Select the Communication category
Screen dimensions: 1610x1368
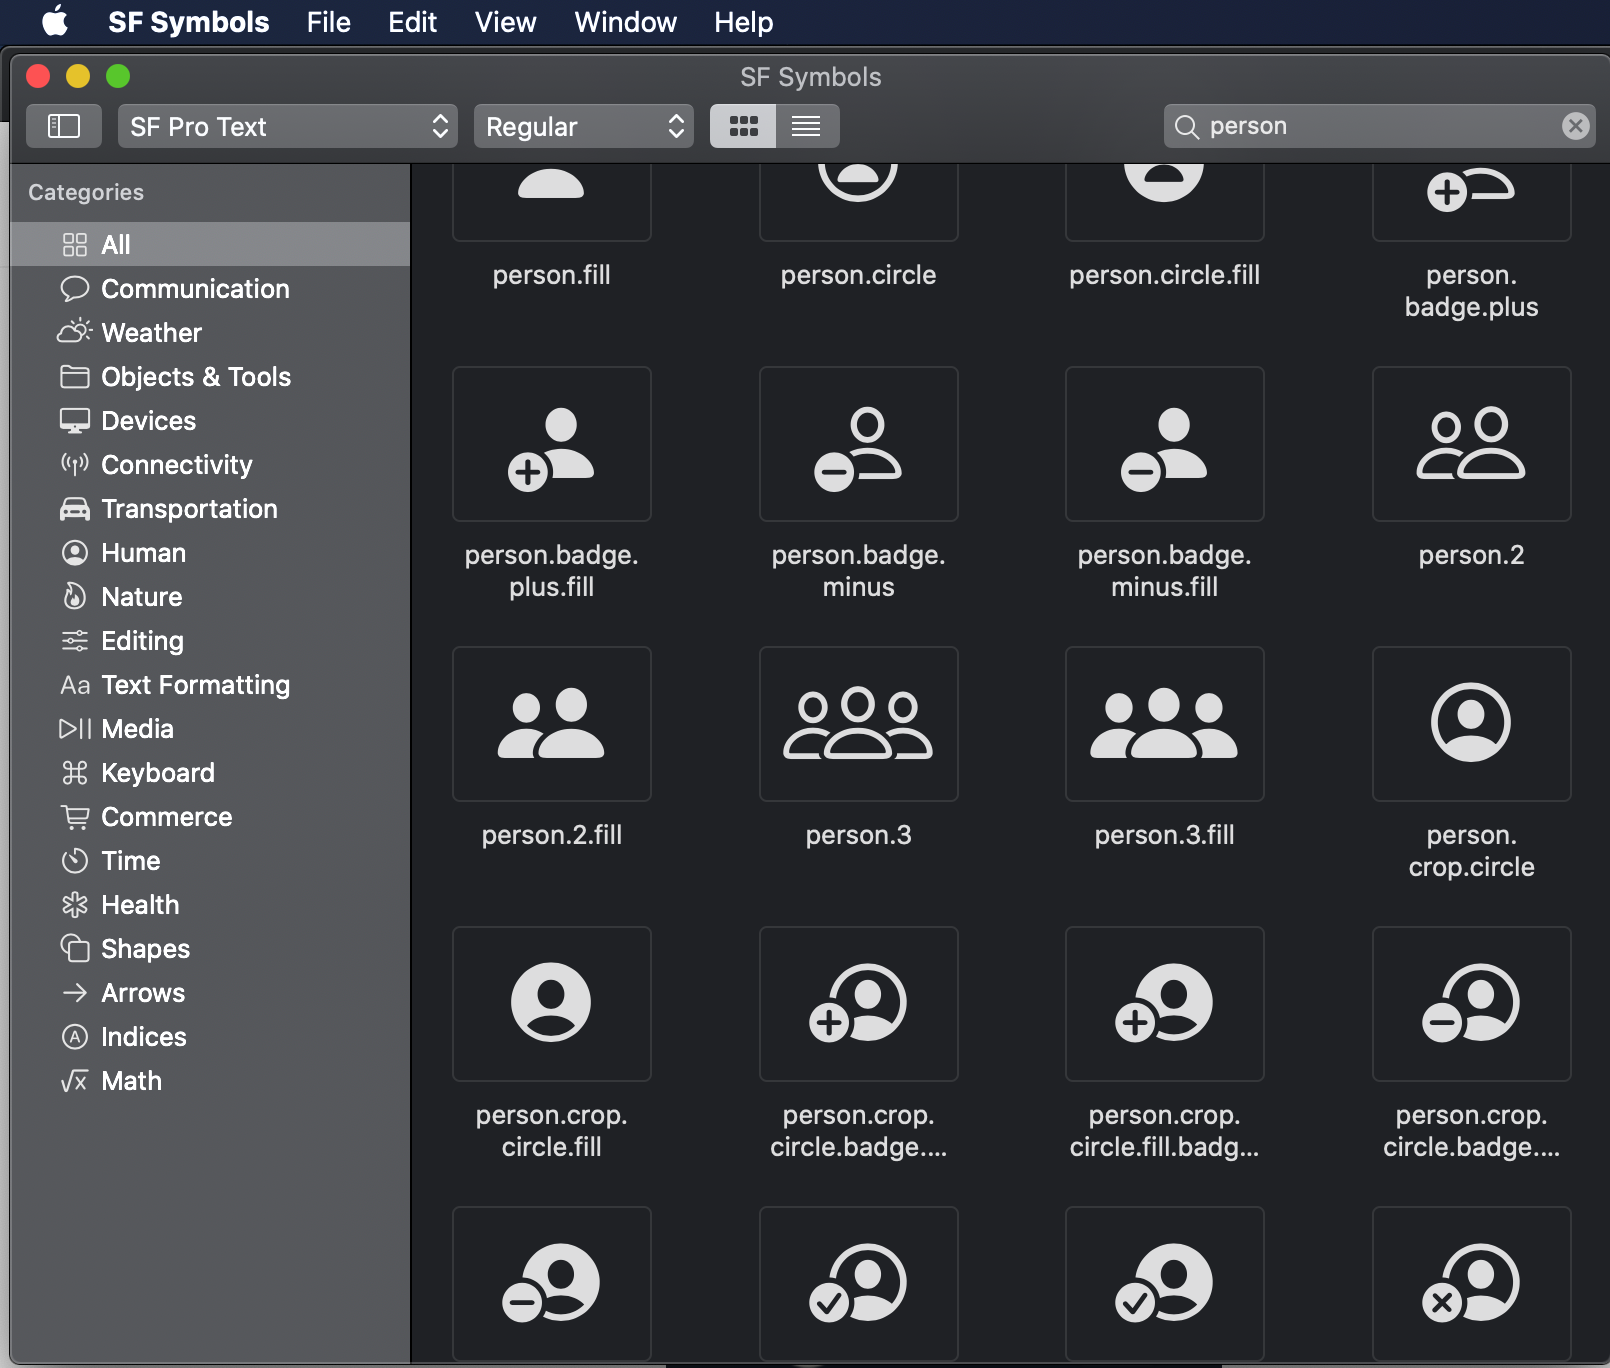tap(210, 289)
